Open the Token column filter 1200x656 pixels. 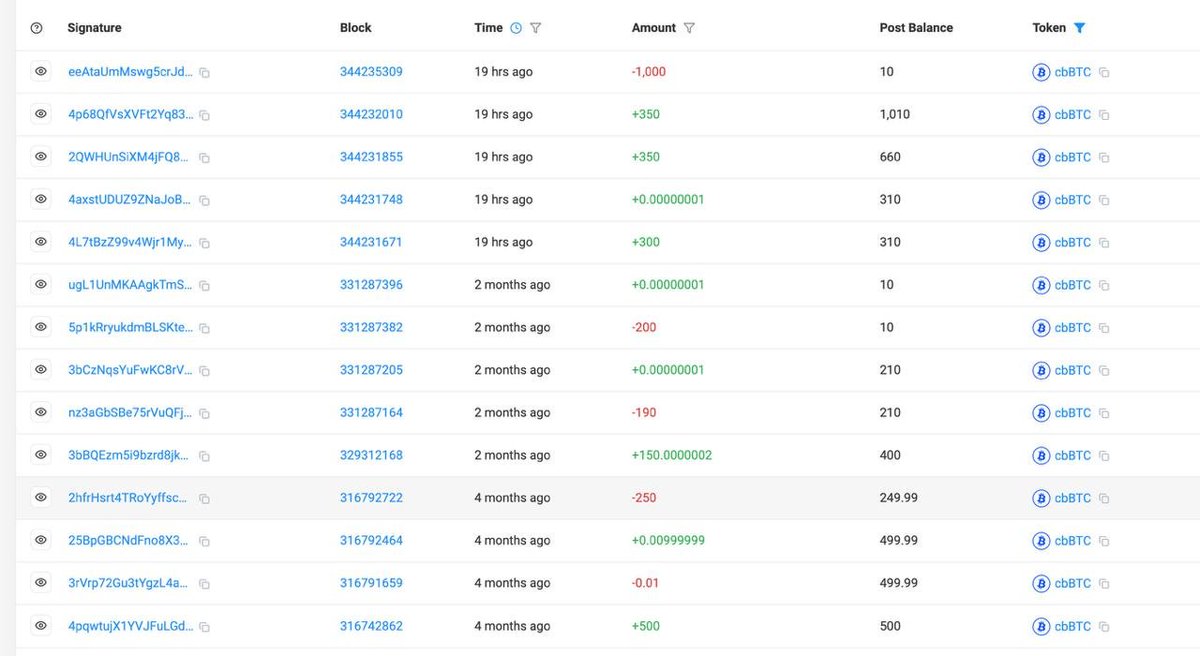1079,28
